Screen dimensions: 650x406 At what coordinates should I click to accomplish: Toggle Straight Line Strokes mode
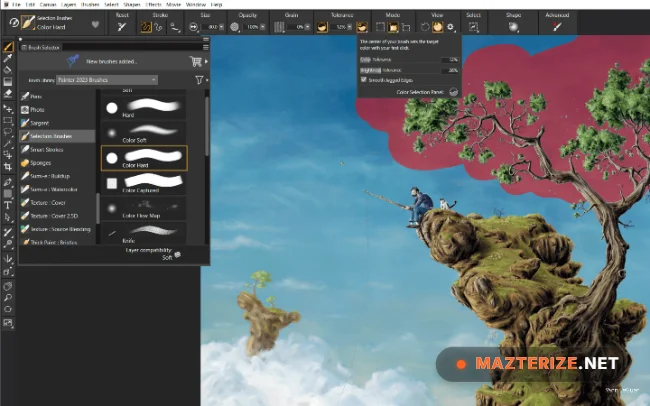click(158, 27)
